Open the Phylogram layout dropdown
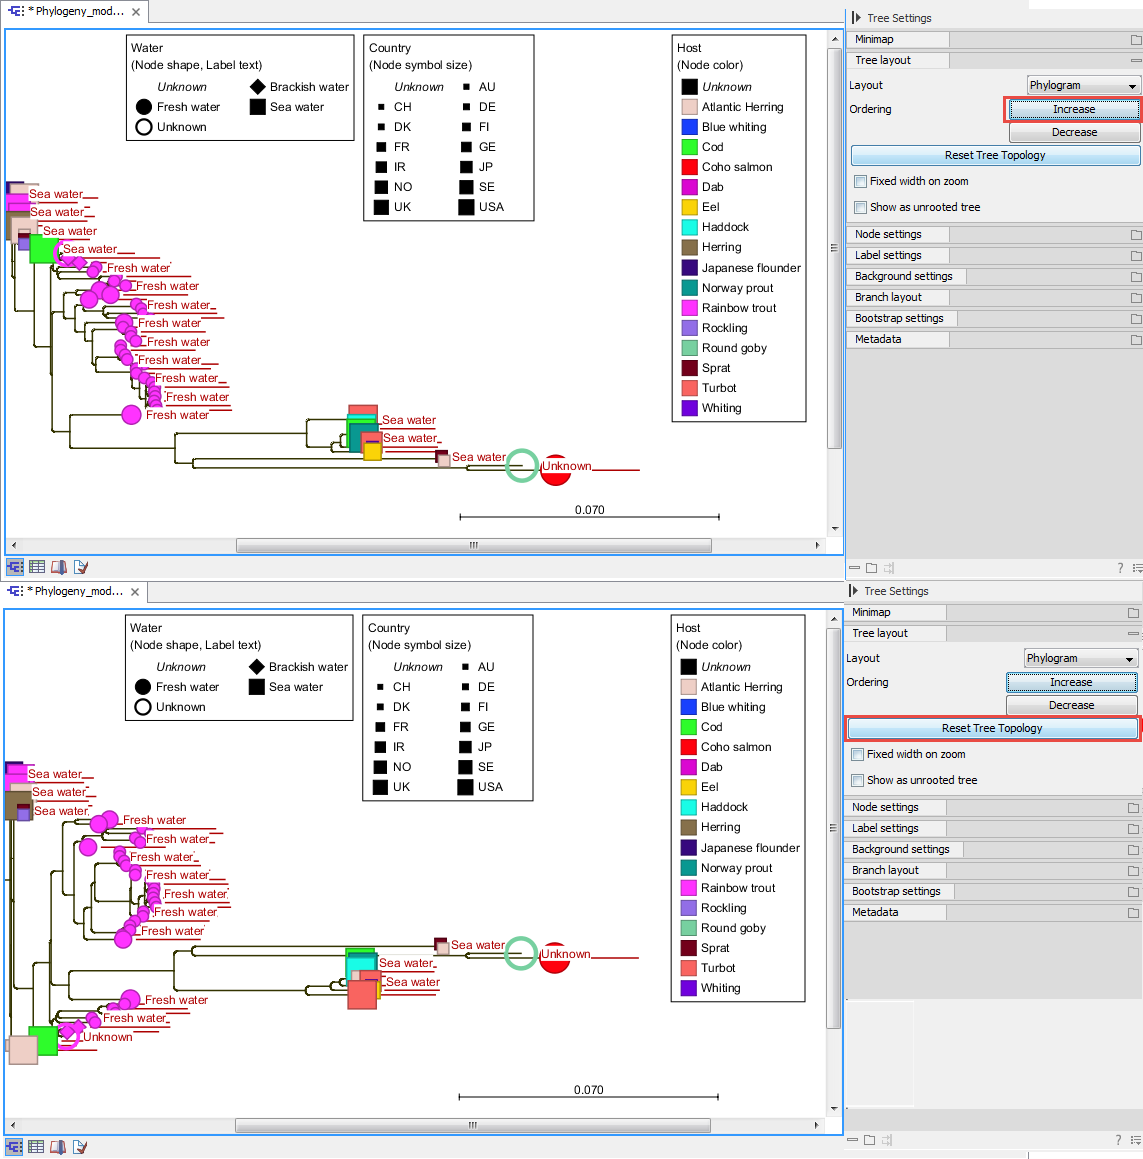This screenshot has width=1143, height=1159. (x=1082, y=85)
